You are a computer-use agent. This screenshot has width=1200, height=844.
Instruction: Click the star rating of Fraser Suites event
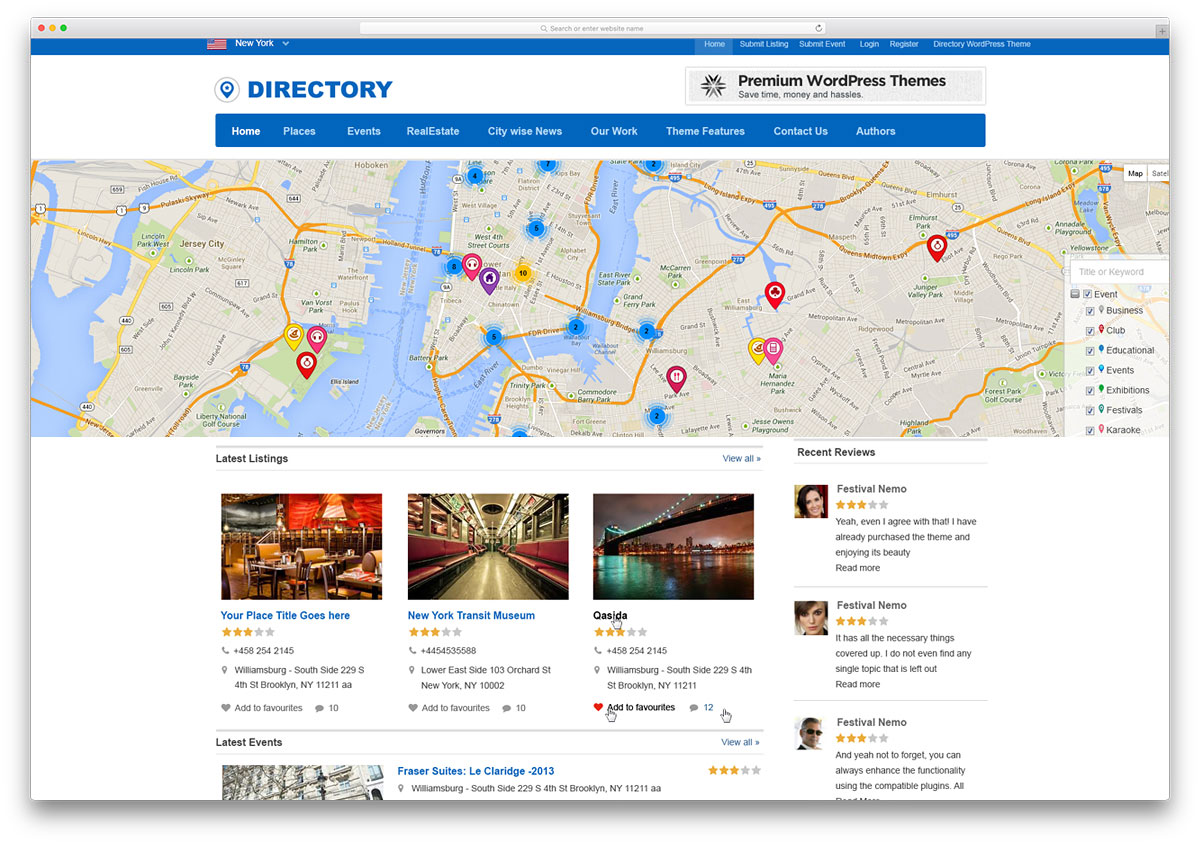(734, 771)
